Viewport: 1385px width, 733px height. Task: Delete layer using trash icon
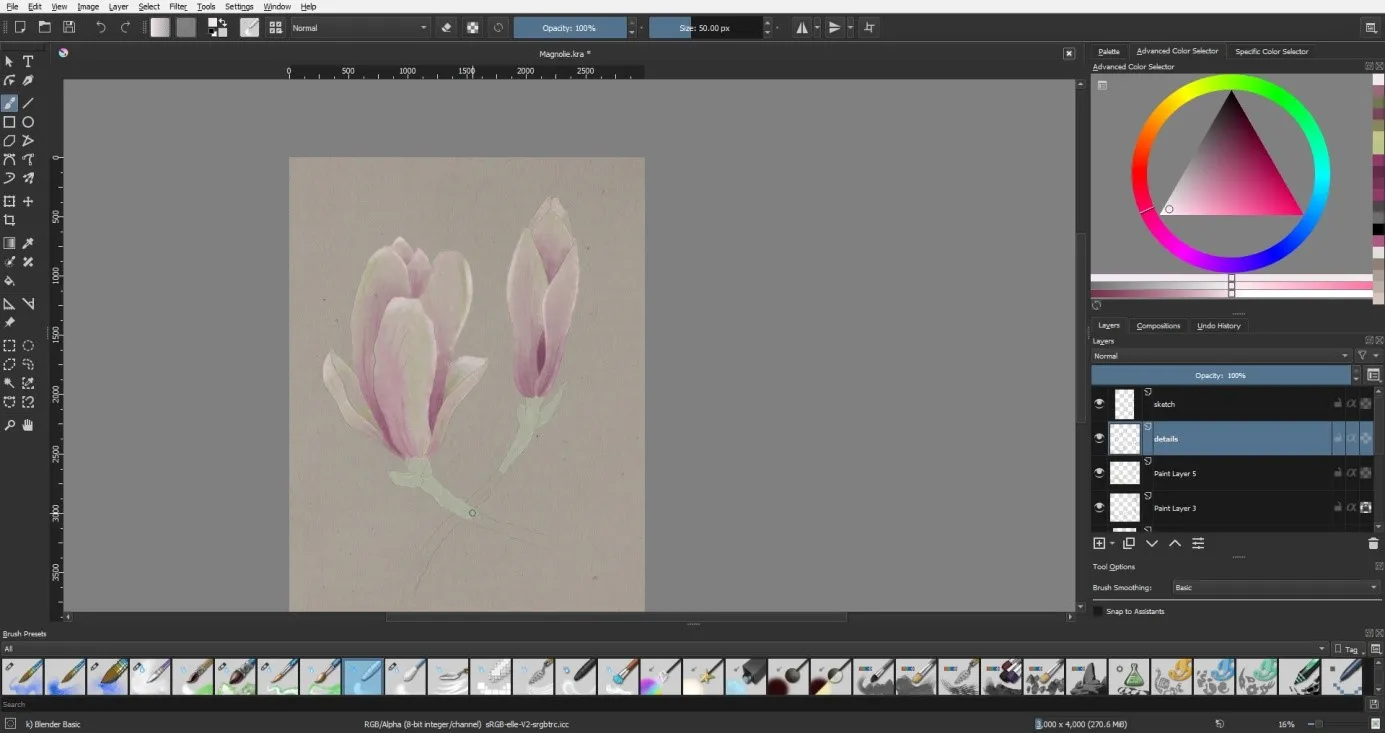pos(1372,543)
